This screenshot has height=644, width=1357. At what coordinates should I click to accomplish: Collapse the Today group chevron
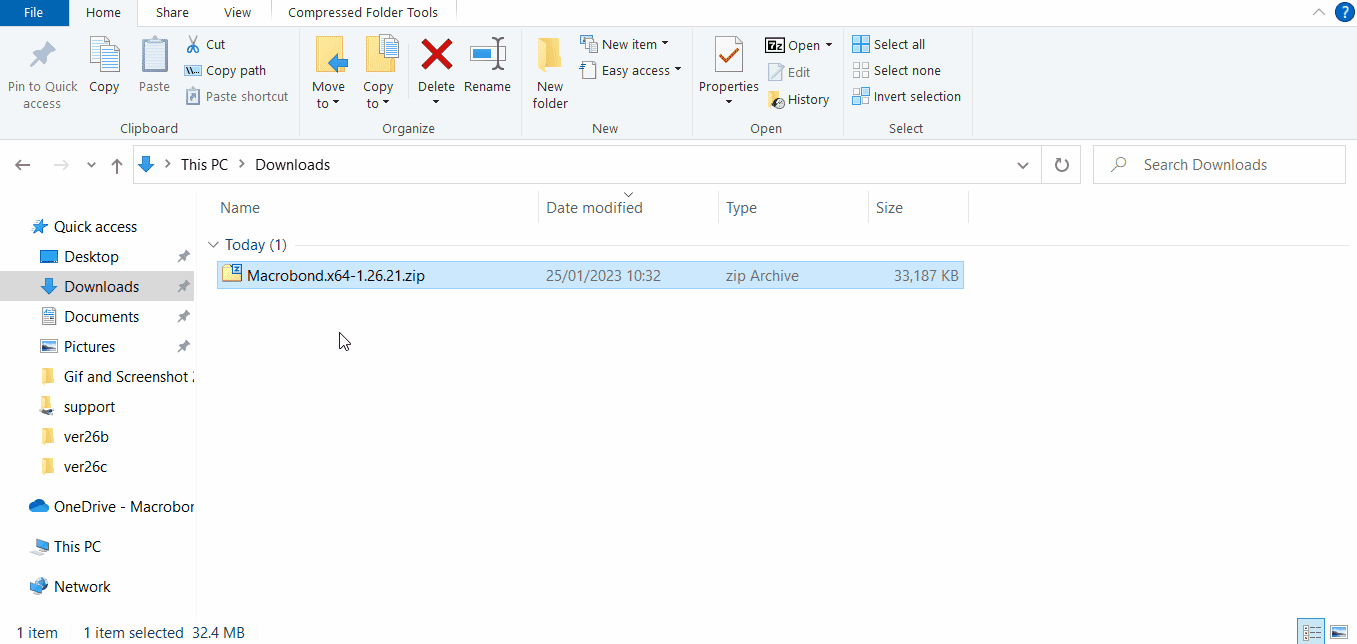(213, 244)
